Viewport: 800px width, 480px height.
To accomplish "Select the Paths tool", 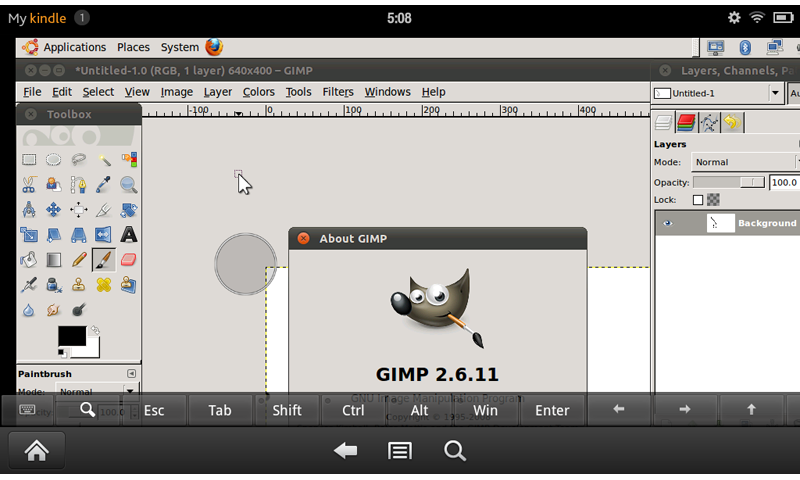I will (79, 185).
